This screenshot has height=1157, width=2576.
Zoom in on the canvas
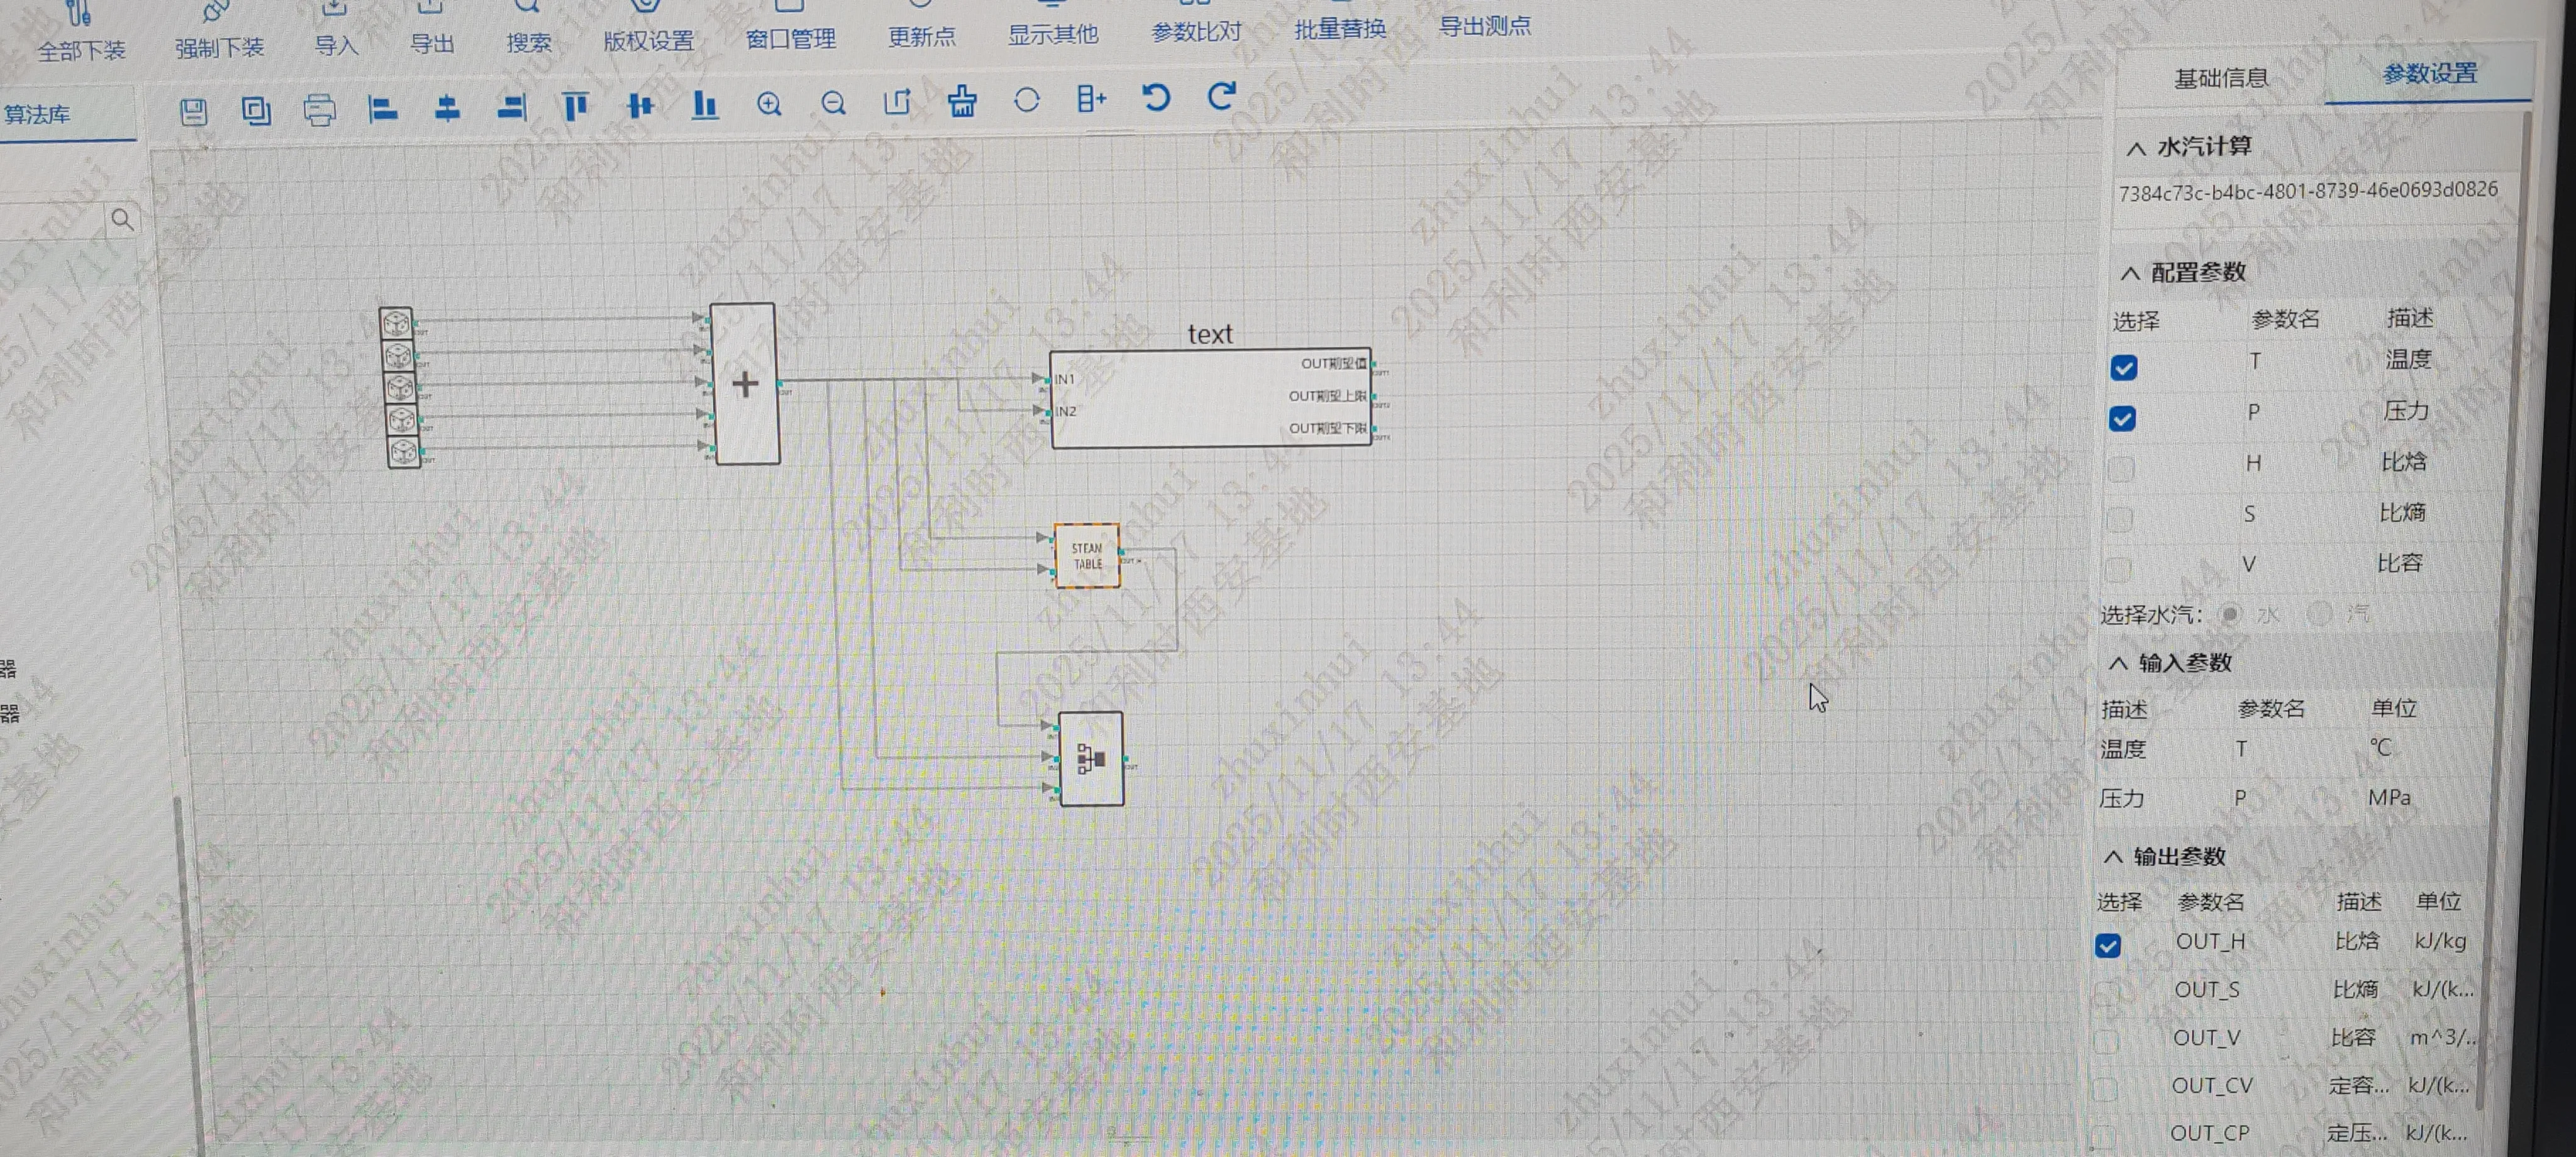pyautogui.click(x=769, y=104)
